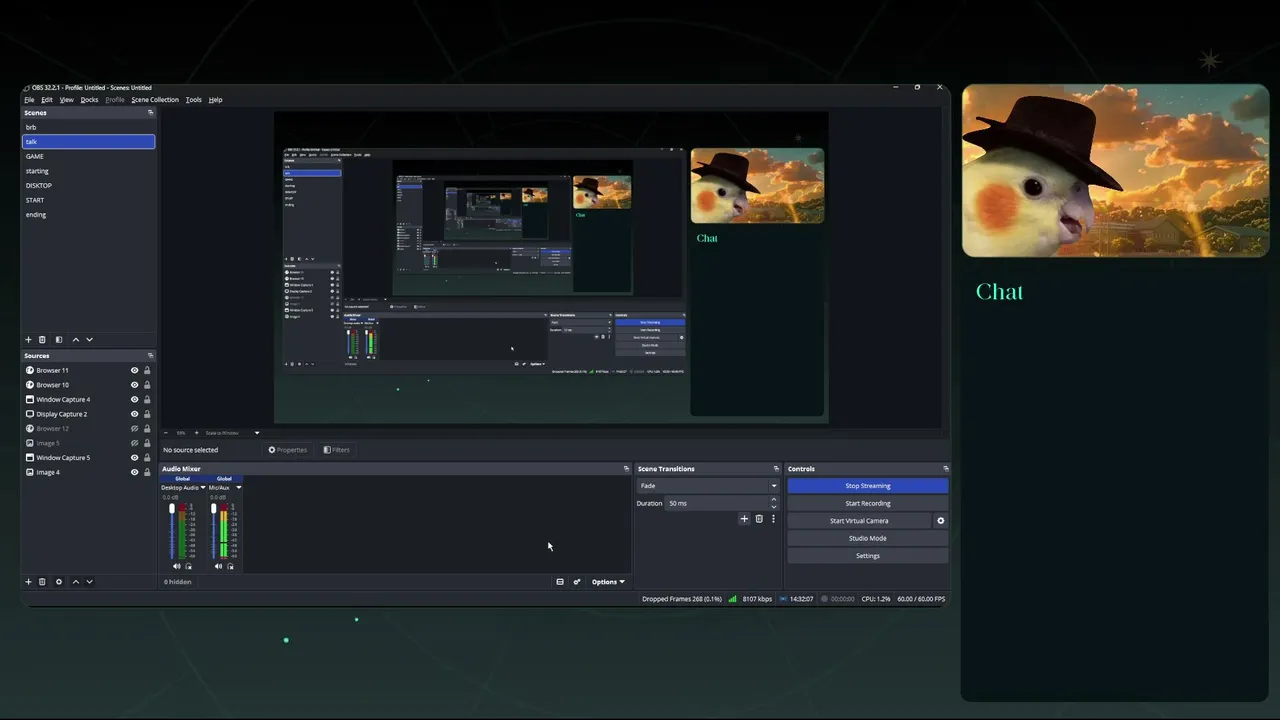The image size is (1280, 720).
Task: Open the Desktop Audio channel dropdown arrow
Action: [203, 488]
